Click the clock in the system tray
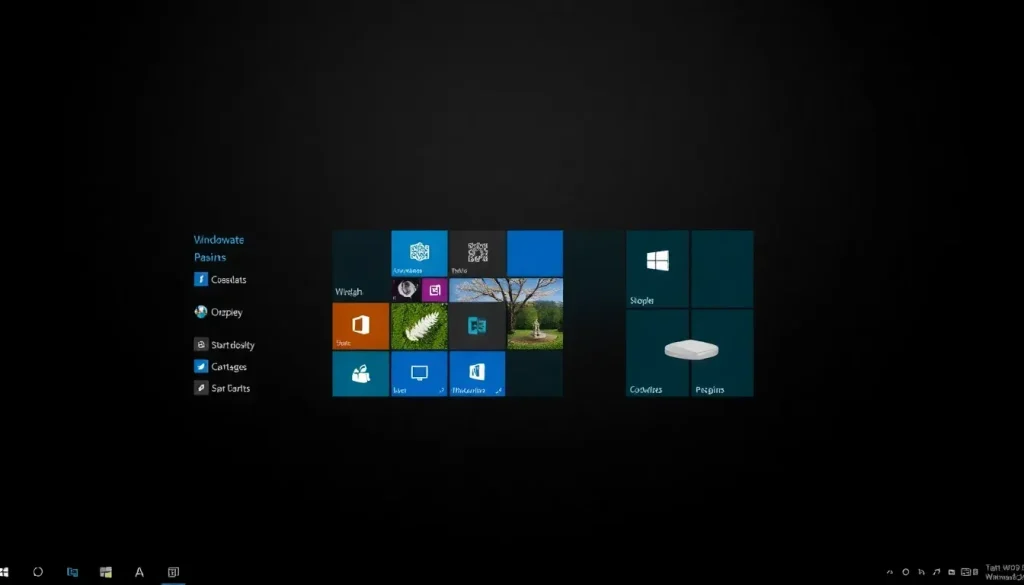1024x585 pixels. 1003,572
